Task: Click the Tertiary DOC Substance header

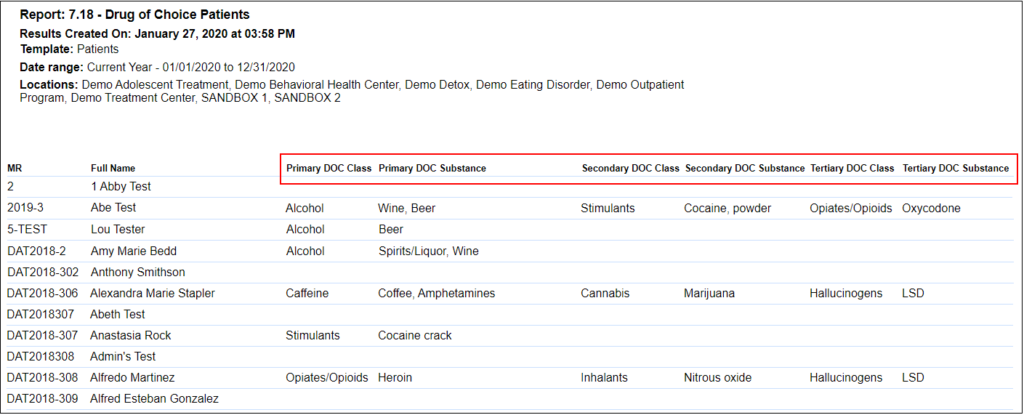Action: click(x=955, y=168)
